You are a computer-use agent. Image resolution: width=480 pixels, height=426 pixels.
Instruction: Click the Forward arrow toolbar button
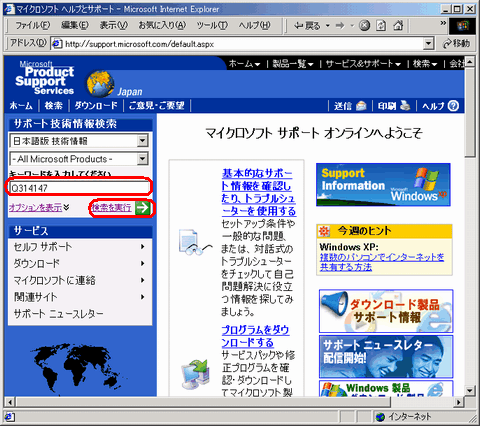point(340,25)
